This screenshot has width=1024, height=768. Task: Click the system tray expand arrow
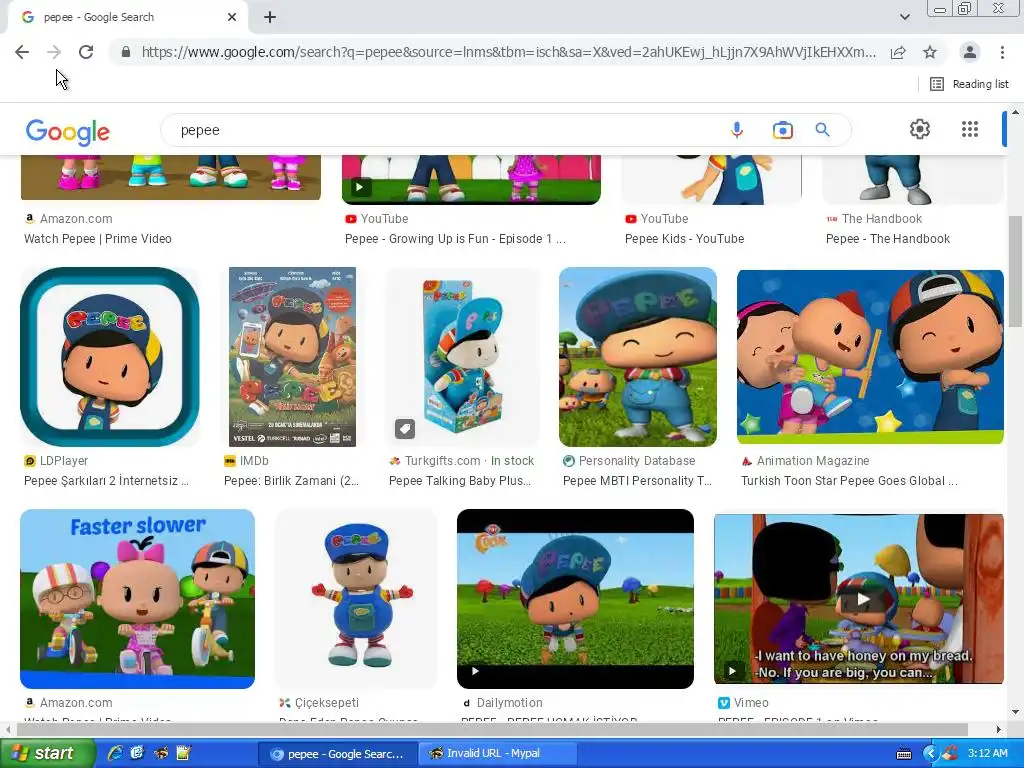click(x=930, y=754)
